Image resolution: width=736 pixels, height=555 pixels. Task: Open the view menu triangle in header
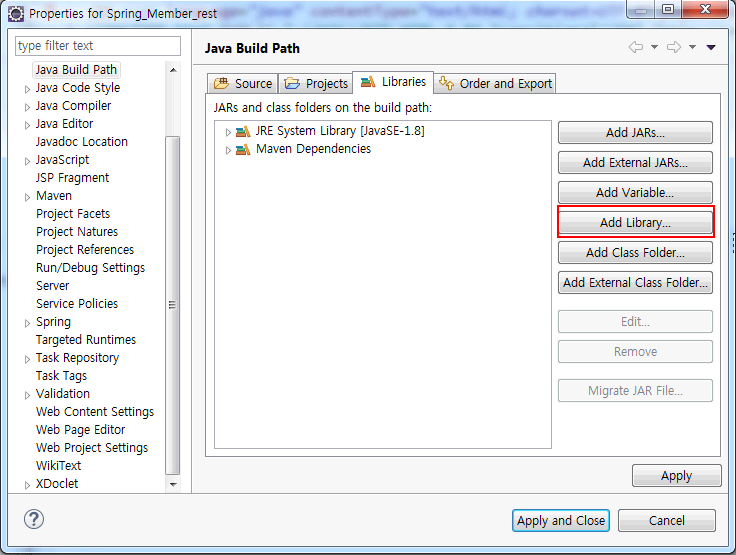[711, 47]
